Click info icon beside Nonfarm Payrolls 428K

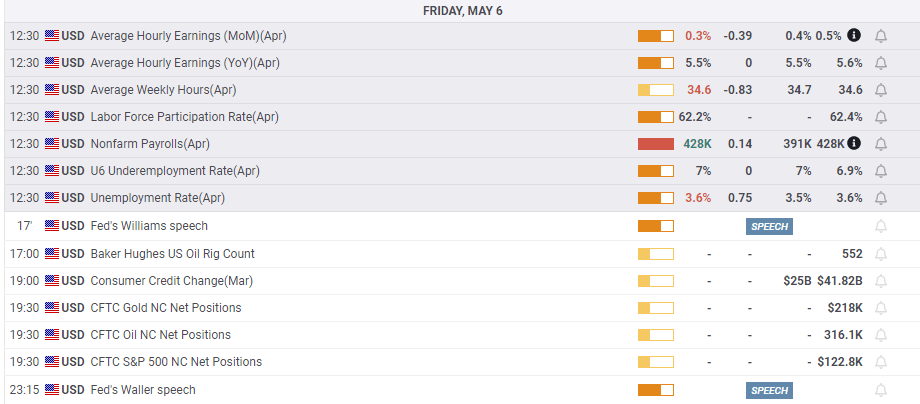(854, 144)
